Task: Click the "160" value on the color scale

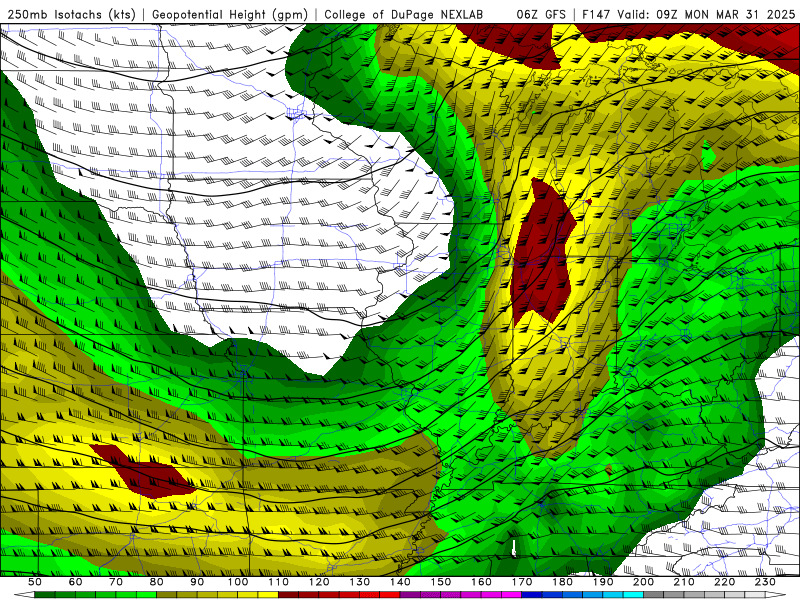Action: pyautogui.click(x=481, y=582)
